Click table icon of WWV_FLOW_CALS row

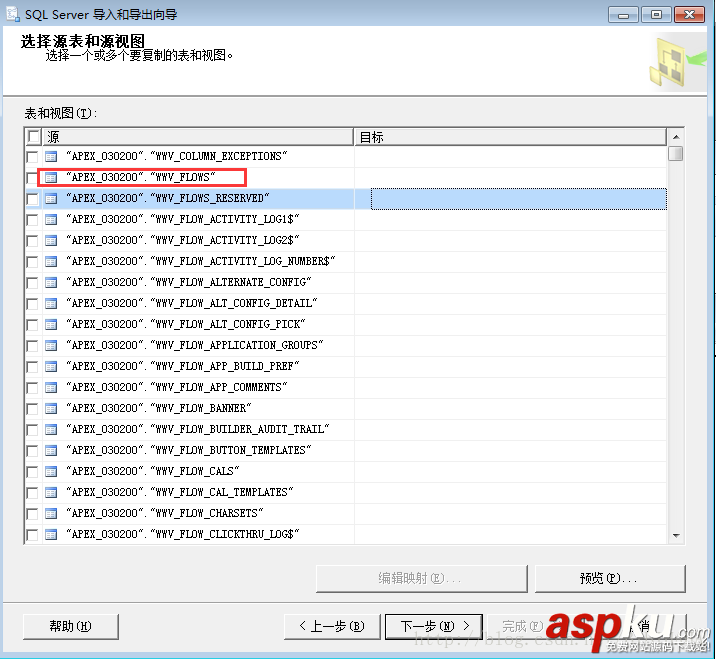pyautogui.click(x=51, y=472)
